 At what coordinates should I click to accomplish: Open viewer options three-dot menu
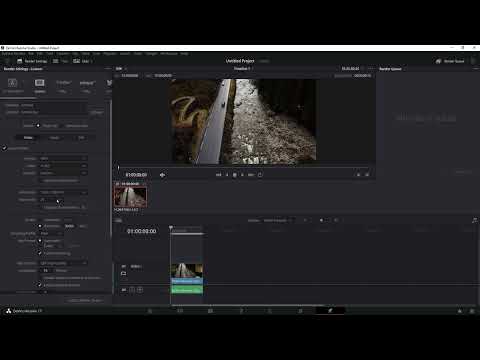tap(371, 69)
